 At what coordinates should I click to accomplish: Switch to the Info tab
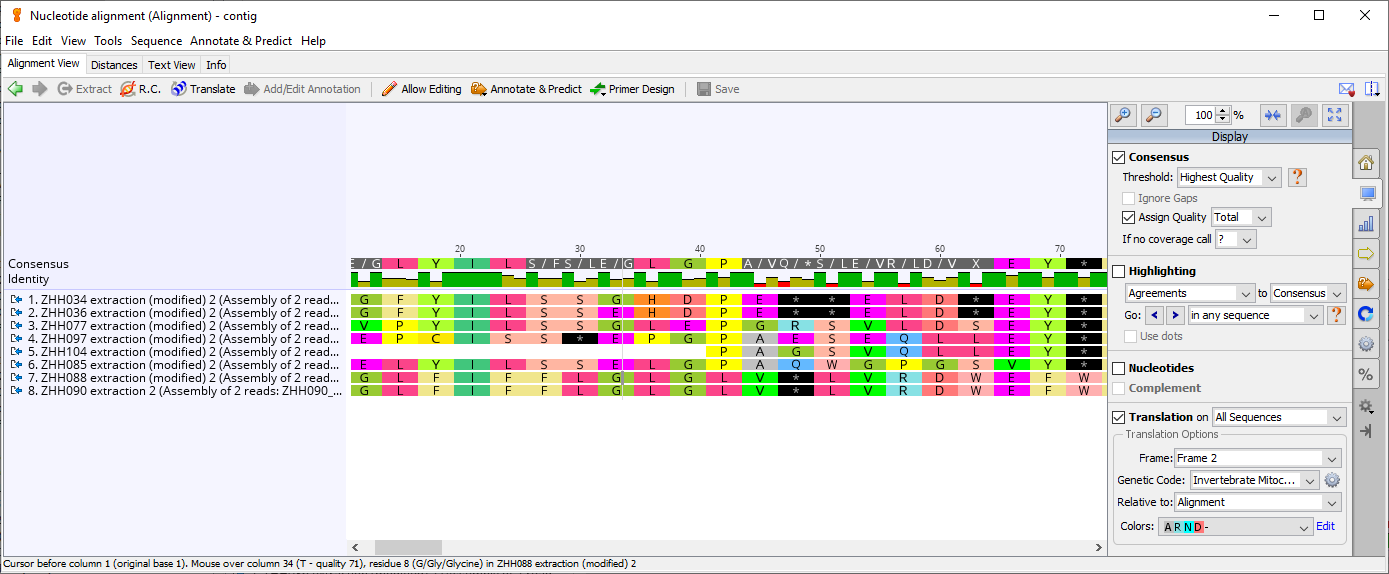[216, 65]
